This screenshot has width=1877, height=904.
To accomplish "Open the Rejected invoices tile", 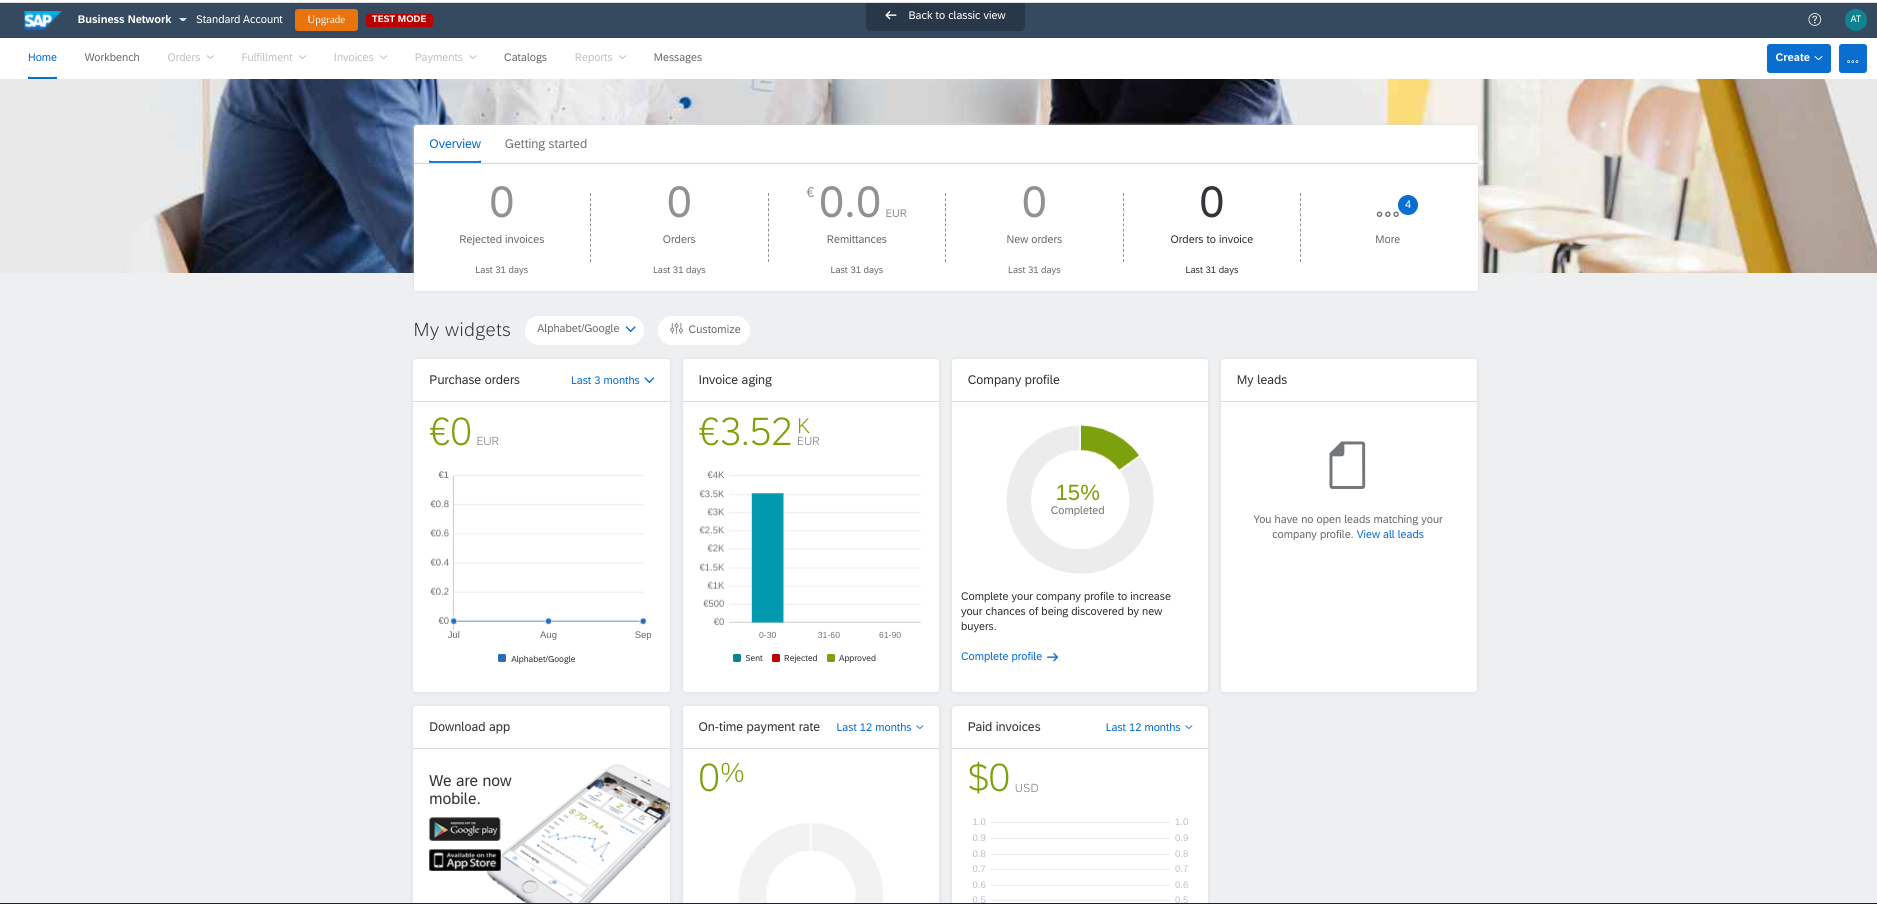I will 502,228.
